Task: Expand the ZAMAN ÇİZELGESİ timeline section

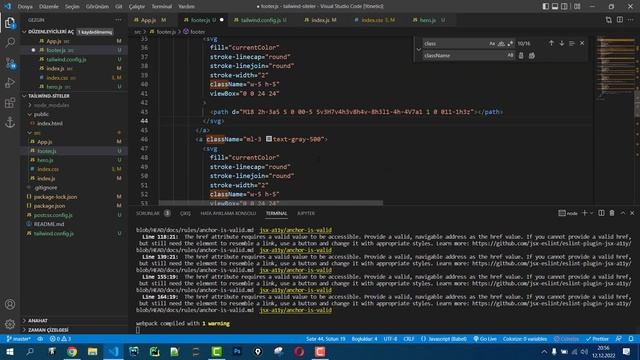Action: tap(48, 330)
